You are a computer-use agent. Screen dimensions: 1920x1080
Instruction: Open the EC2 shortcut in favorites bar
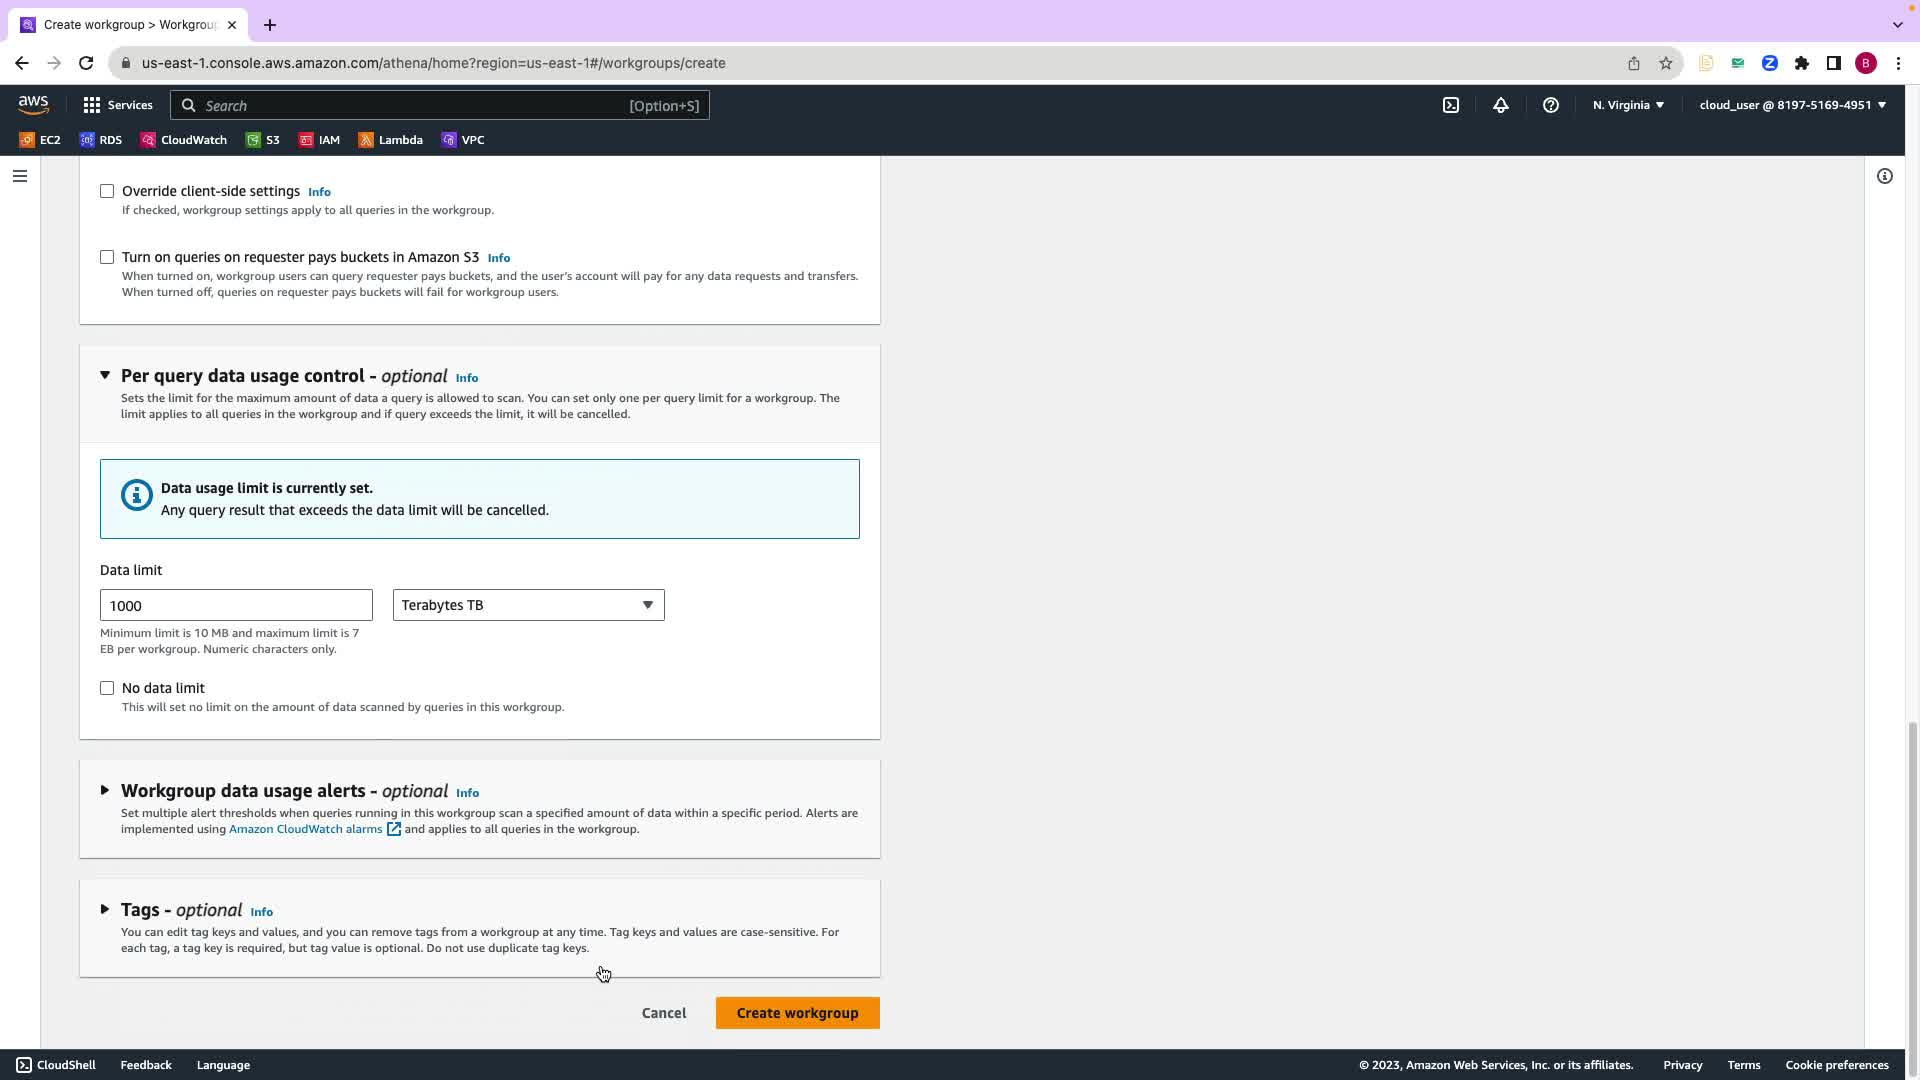[40, 140]
